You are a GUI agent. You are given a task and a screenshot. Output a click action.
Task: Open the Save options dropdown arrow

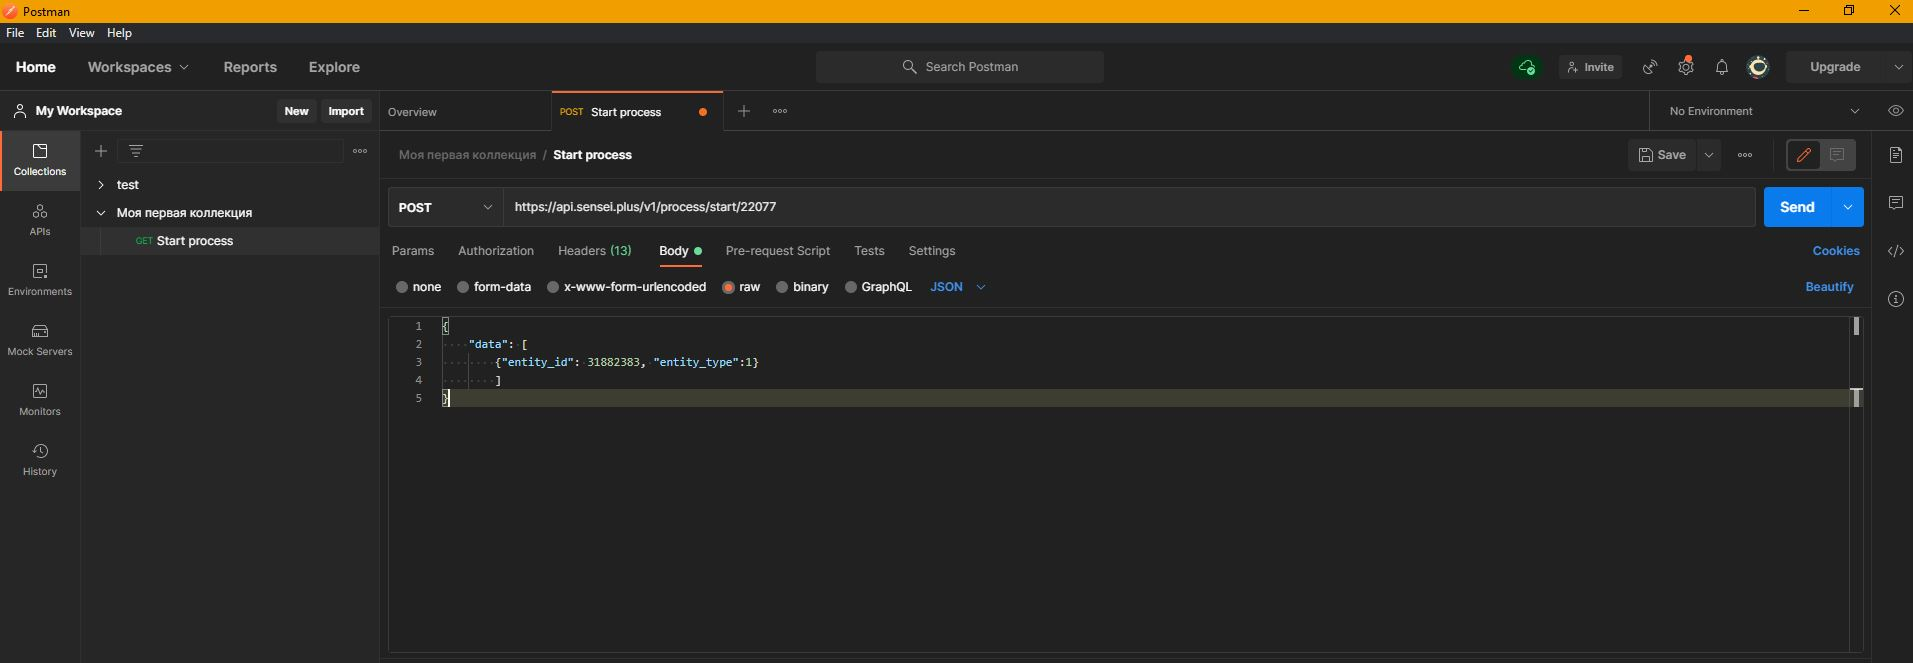tap(1709, 155)
